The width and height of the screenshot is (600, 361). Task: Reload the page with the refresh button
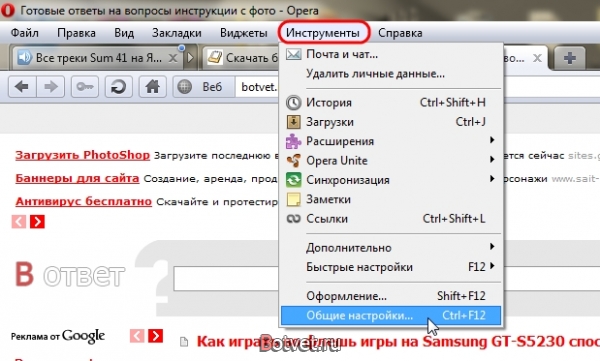tap(119, 87)
